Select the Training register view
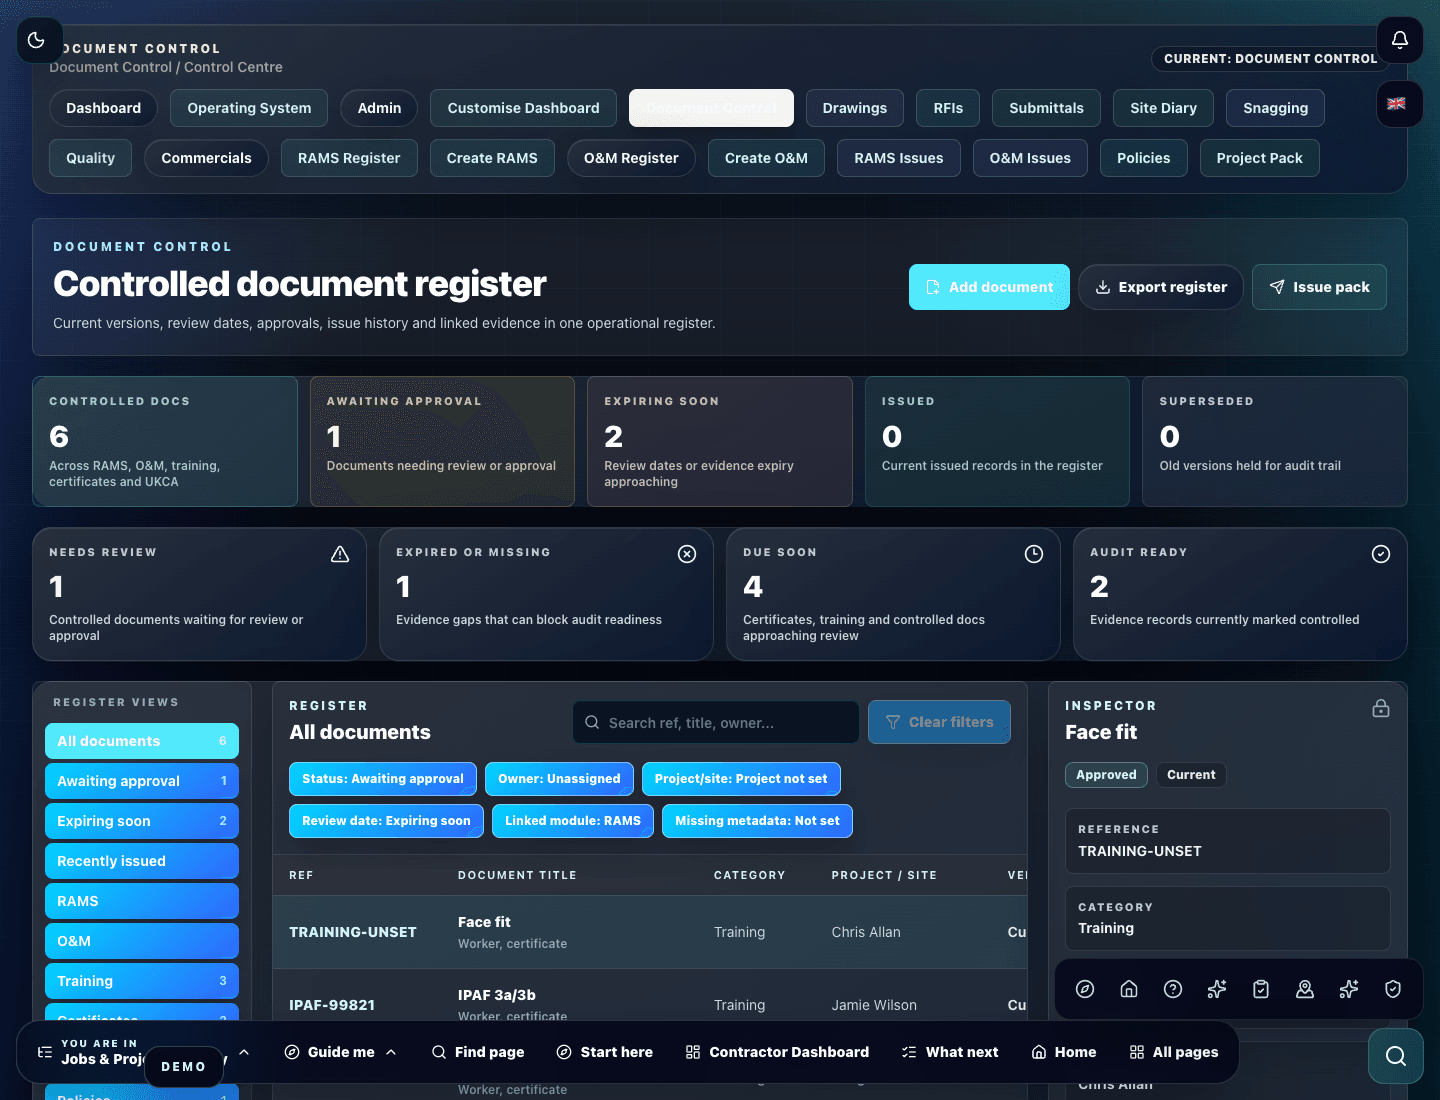The height and width of the screenshot is (1100, 1440). point(142,981)
